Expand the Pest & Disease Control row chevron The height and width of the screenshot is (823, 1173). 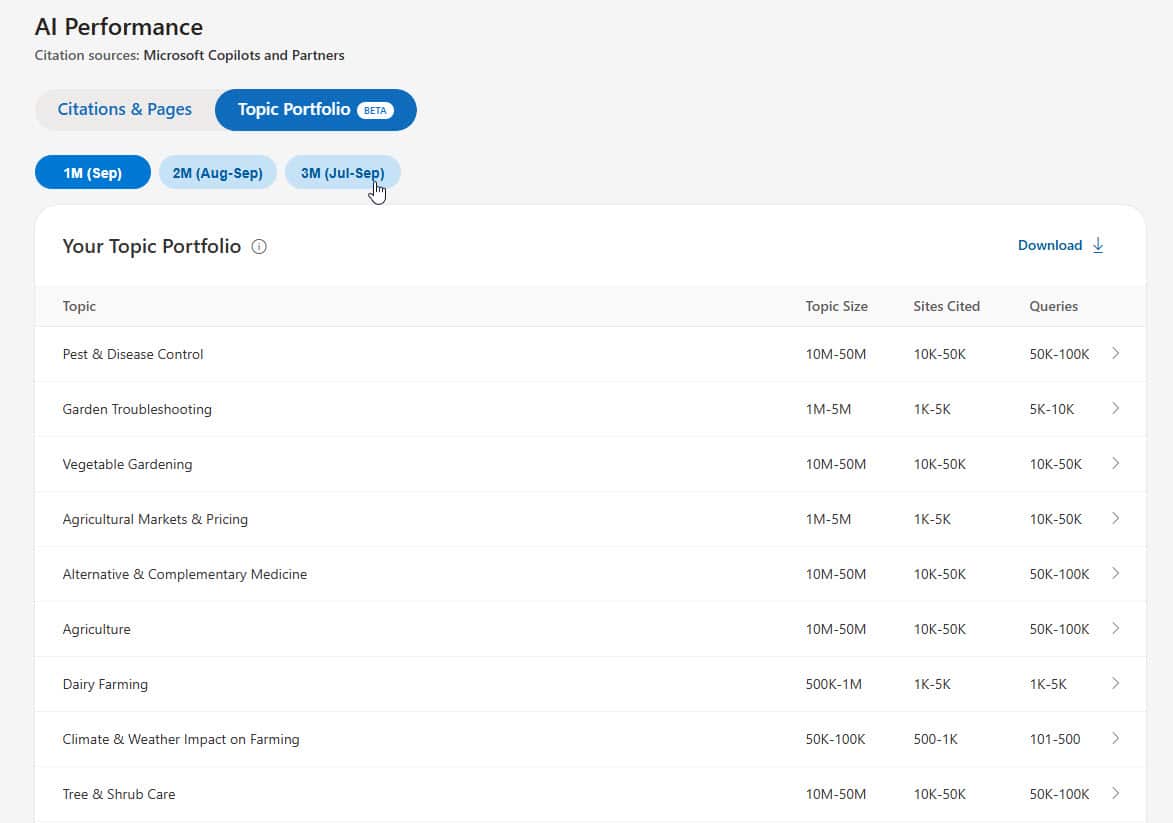(x=1115, y=353)
